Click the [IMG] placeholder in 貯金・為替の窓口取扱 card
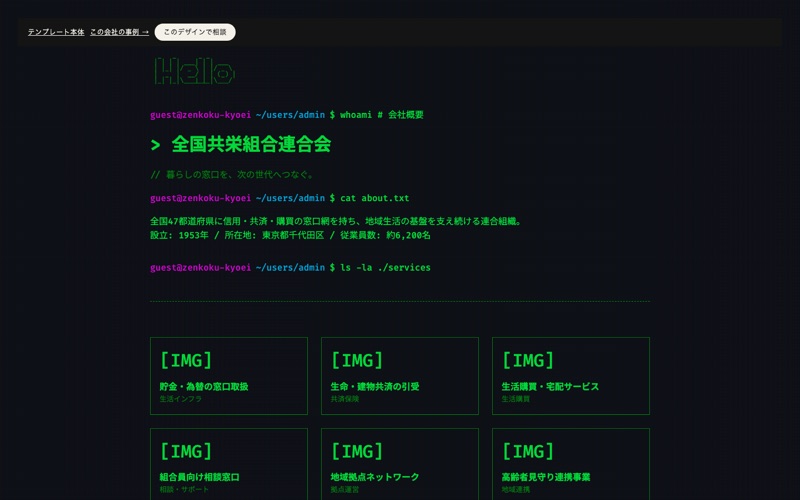 tap(186, 361)
